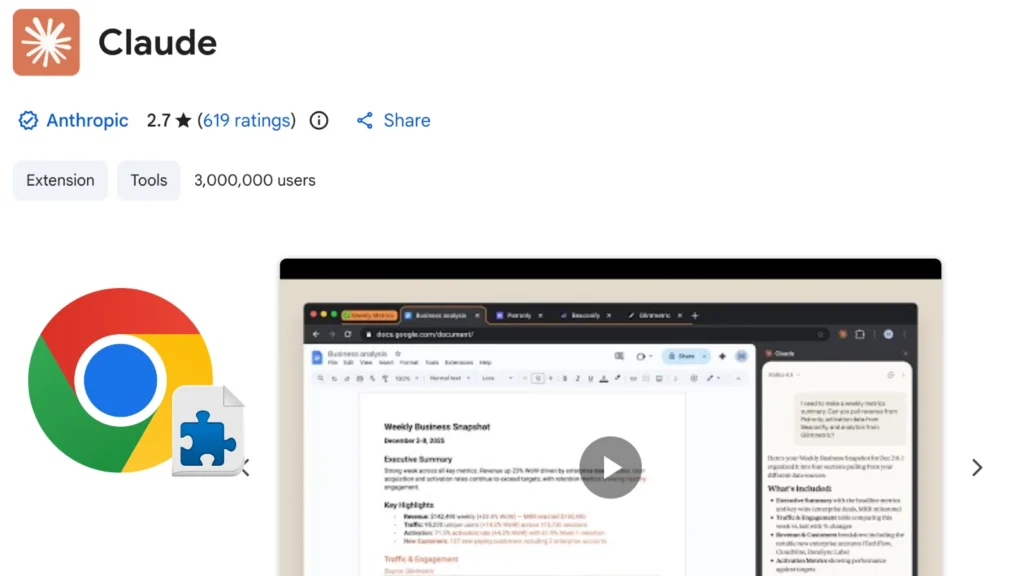The image size is (1024, 576).
Task: Switch to the Business analysis browser tab
Action: tap(442, 314)
